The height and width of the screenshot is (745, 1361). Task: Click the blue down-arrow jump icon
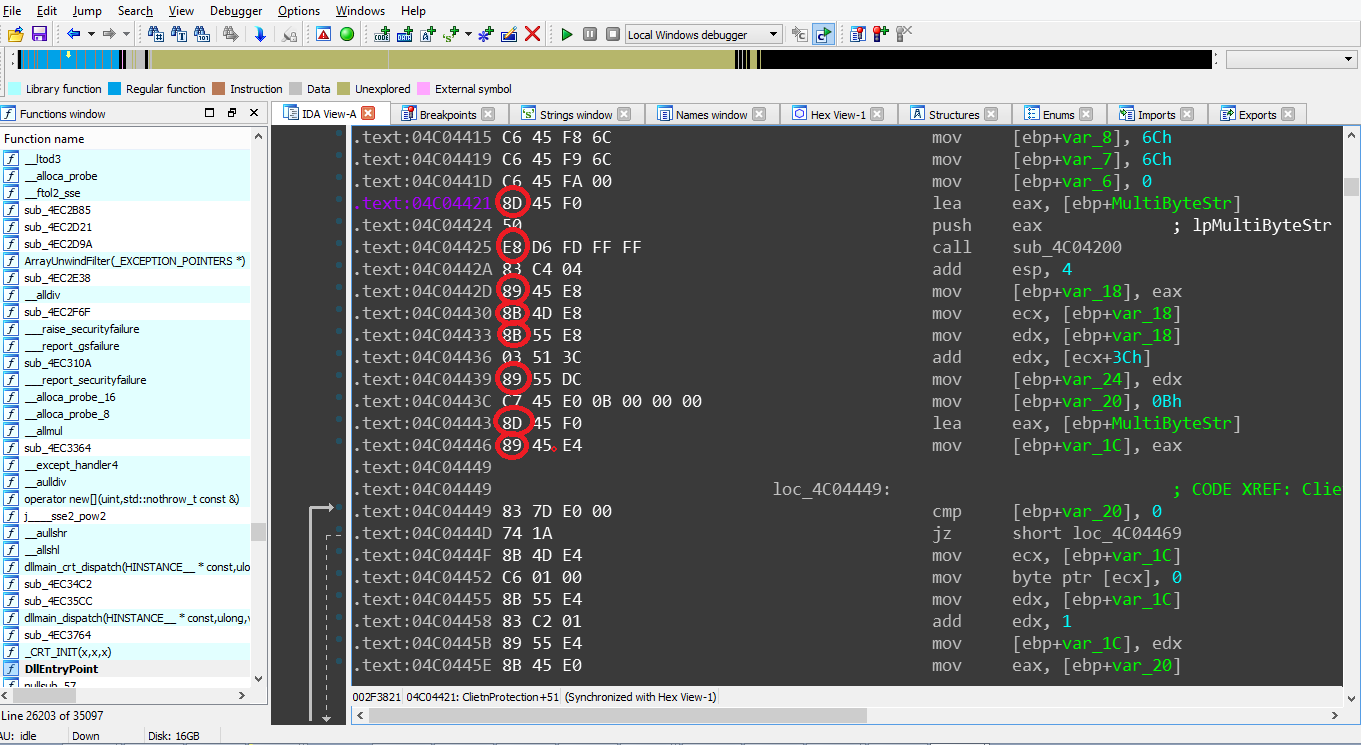pos(260,34)
